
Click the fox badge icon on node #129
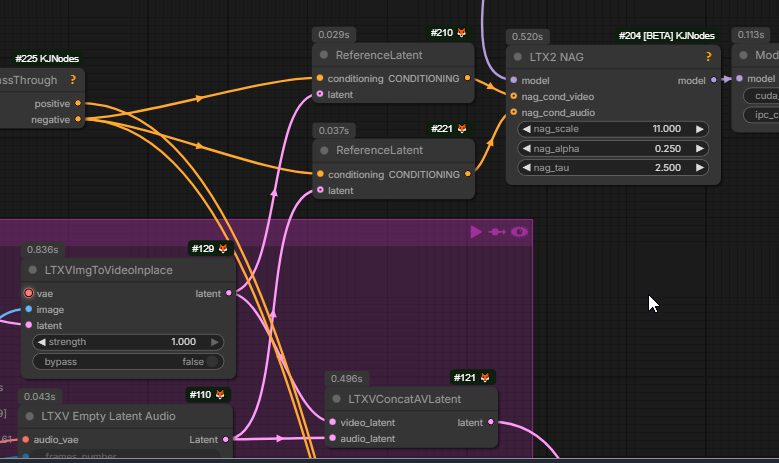coord(223,248)
